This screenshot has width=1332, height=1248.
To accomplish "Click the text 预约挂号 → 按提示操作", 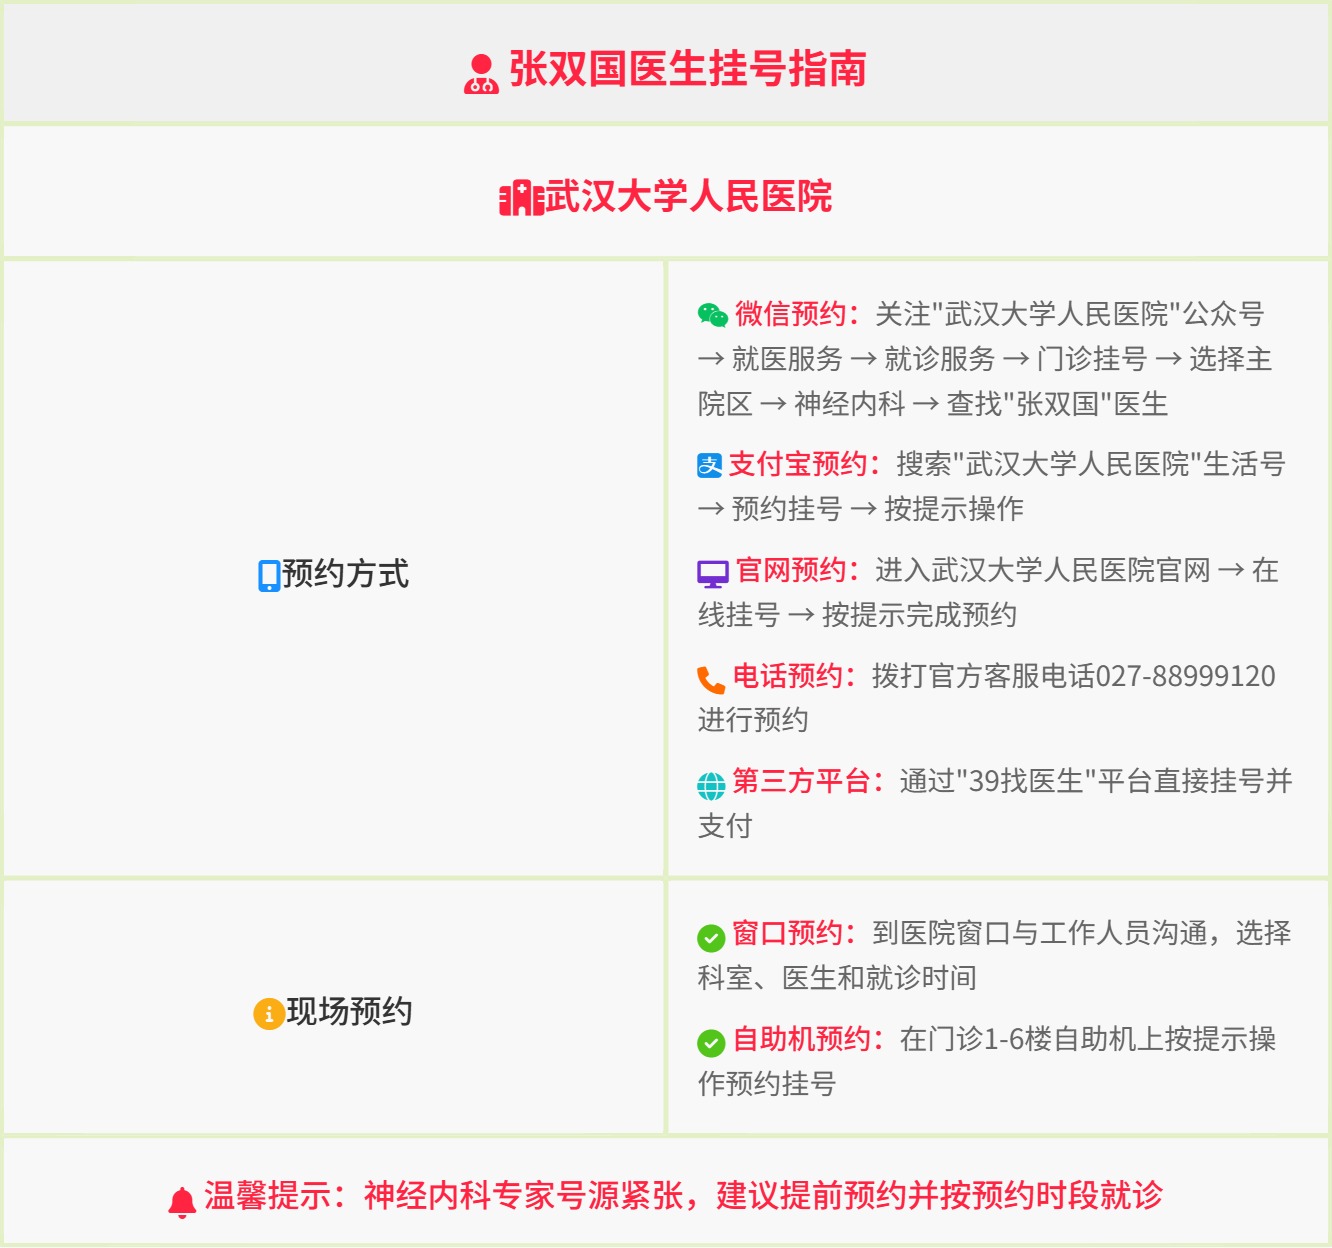I will pos(878,509).
